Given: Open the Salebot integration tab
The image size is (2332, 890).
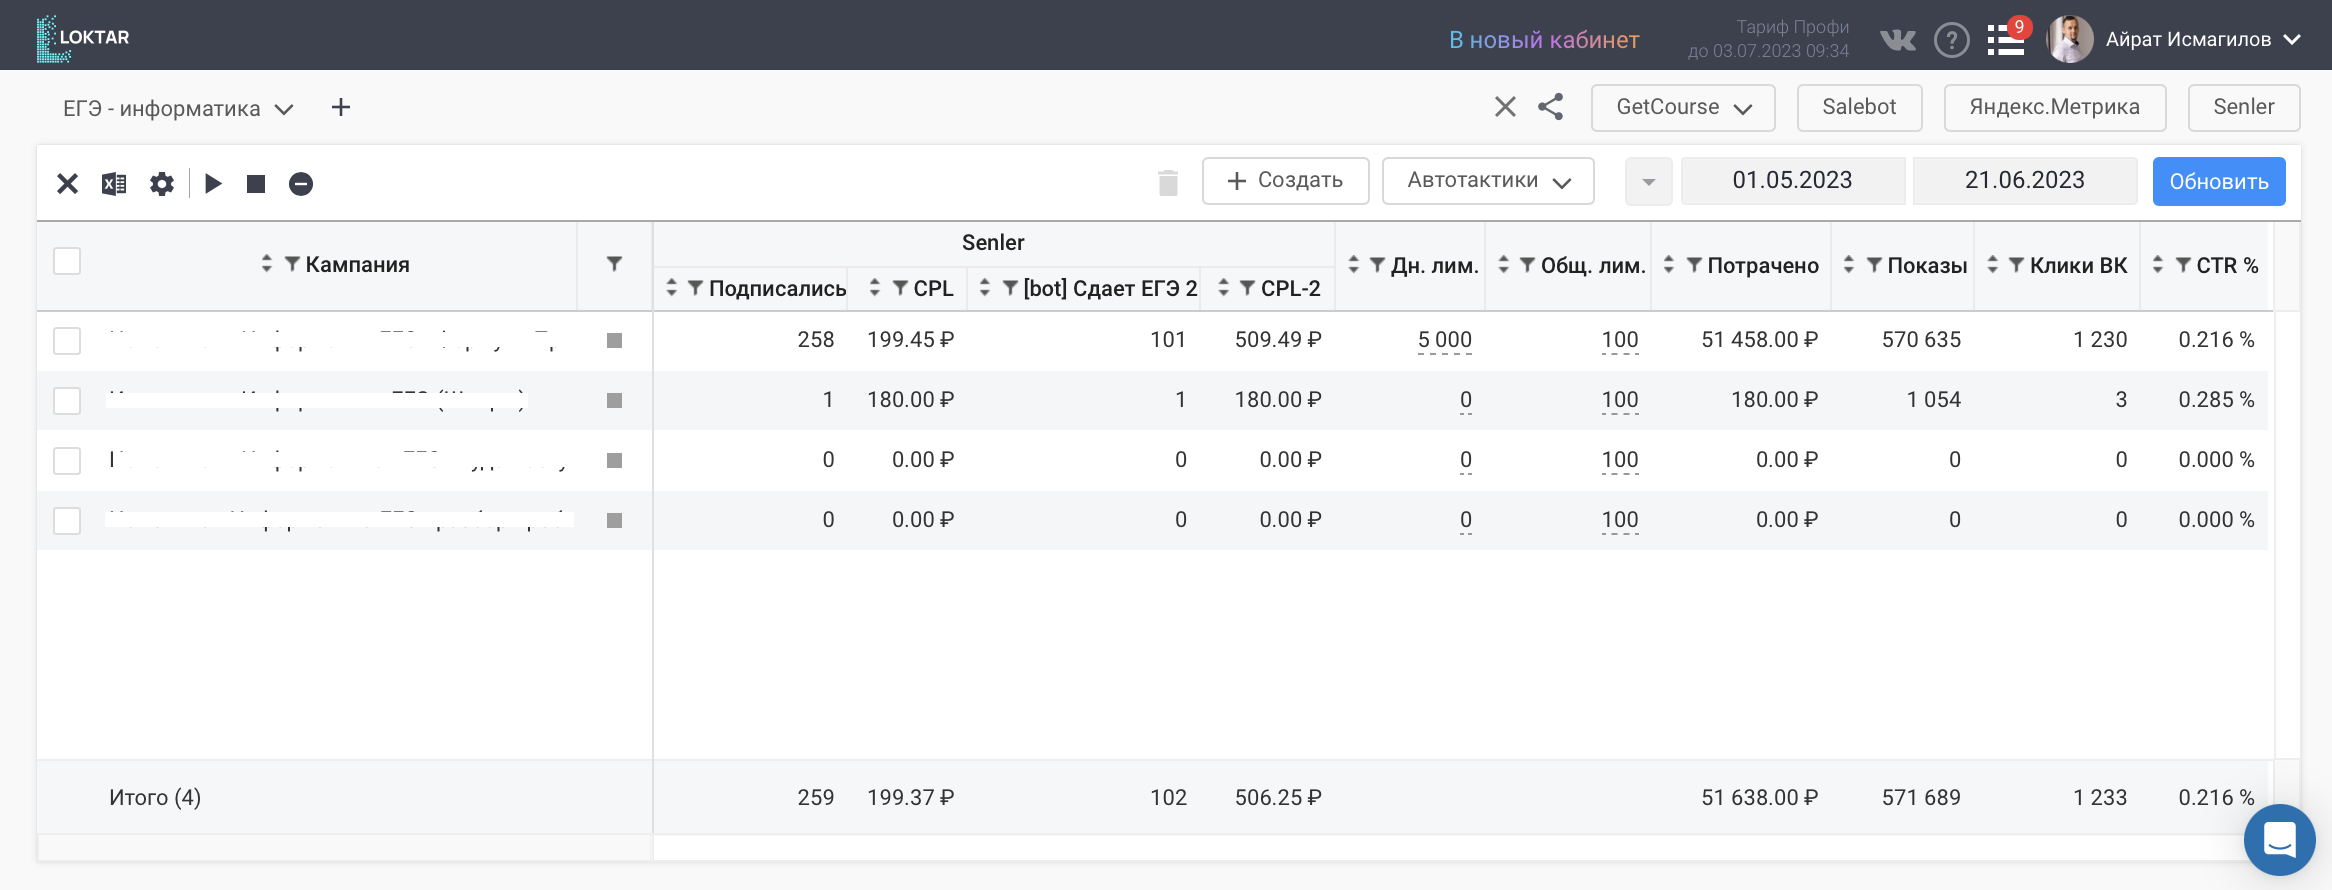Looking at the screenshot, I should (1859, 108).
